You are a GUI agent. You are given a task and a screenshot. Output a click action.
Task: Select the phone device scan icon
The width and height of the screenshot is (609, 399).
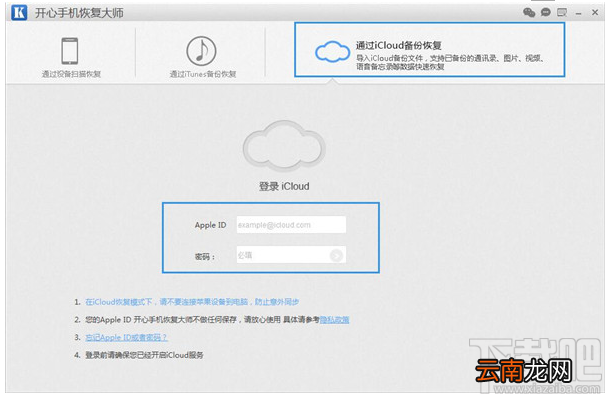(70, 51)
